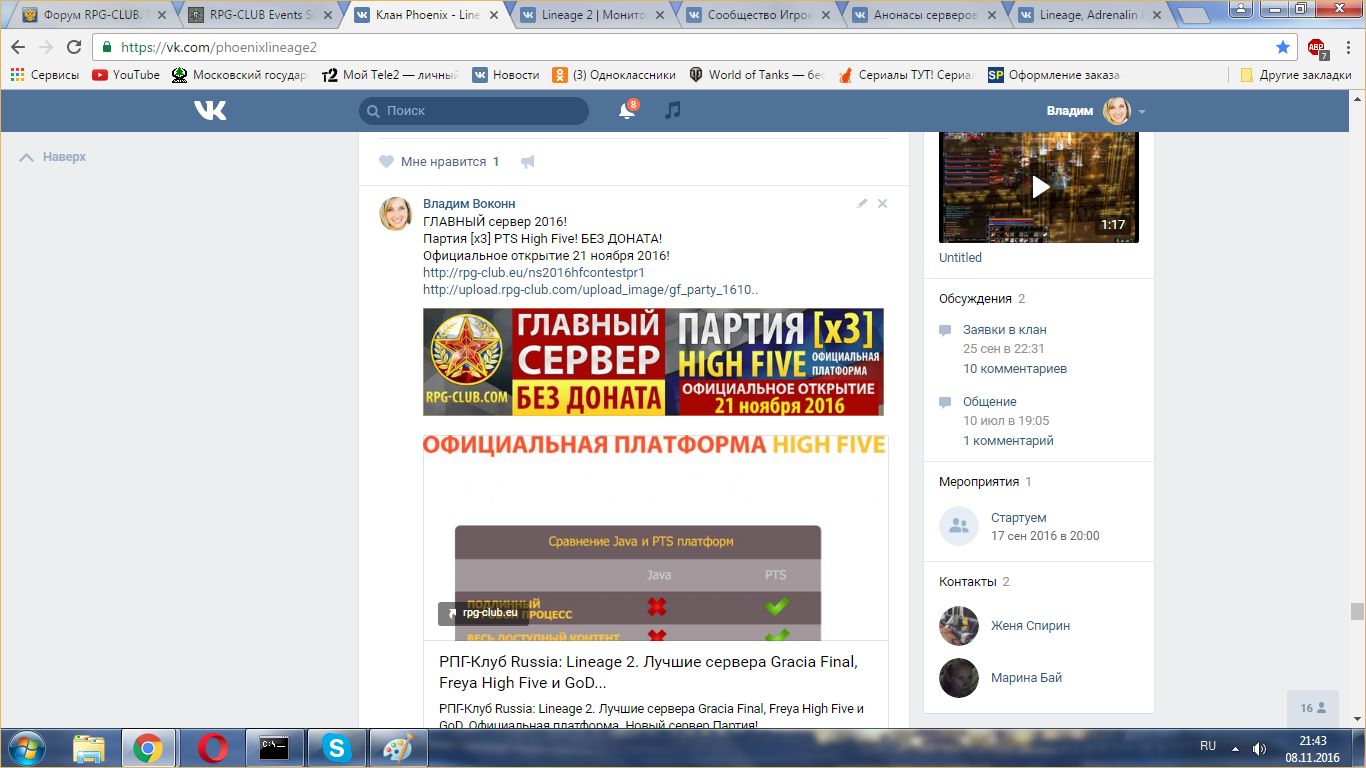
Task: Open File Explorer from the taskbar
Action: [x=88, y=748]
